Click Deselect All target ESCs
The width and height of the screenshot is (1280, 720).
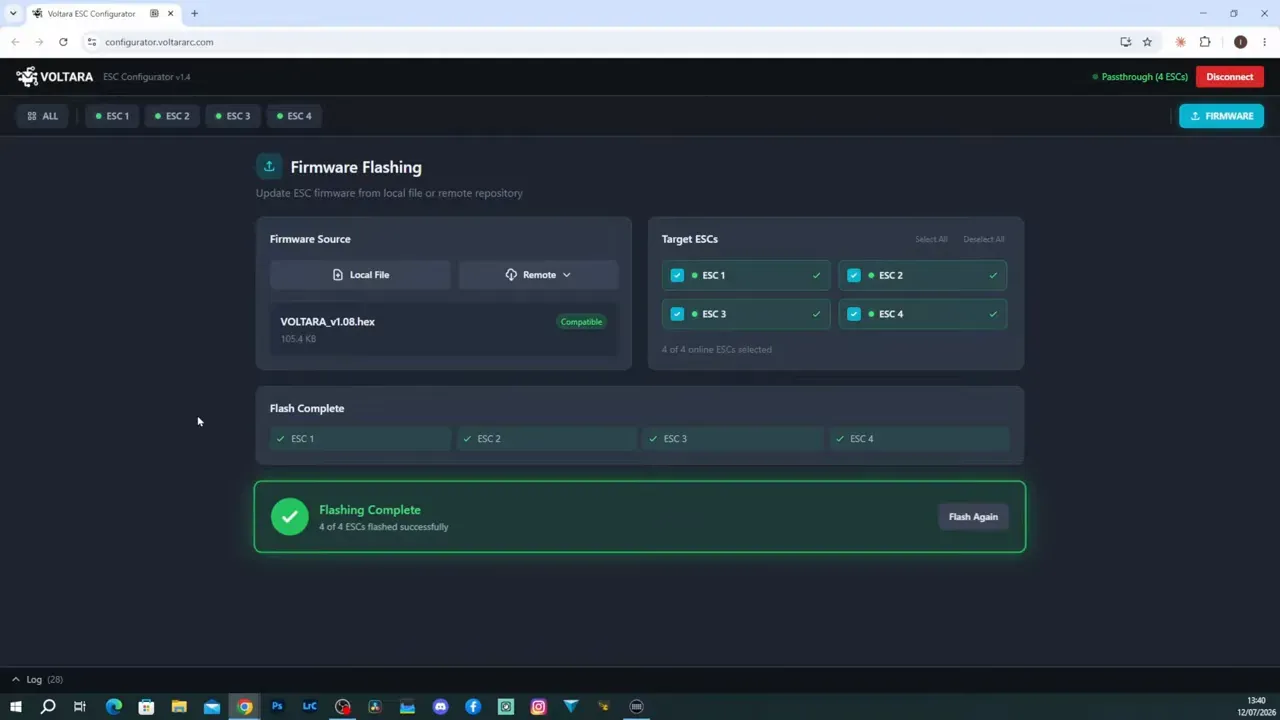pyautogui.click(x=984, y=239)
